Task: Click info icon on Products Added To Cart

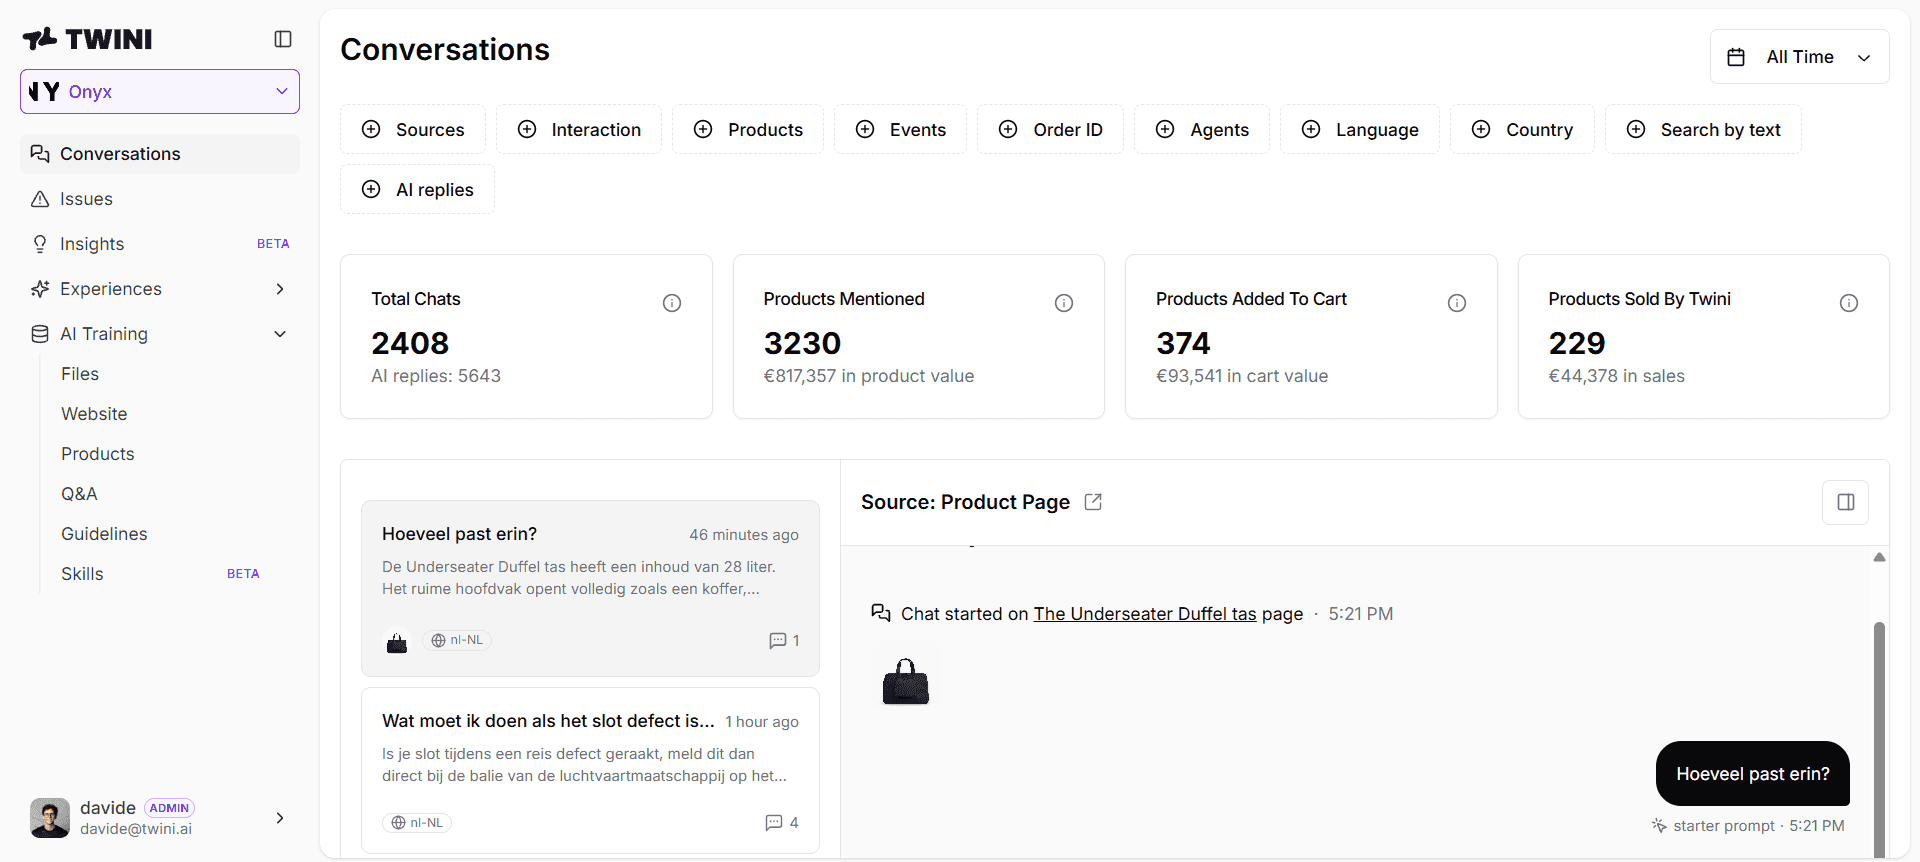Action: [1457, 303]
